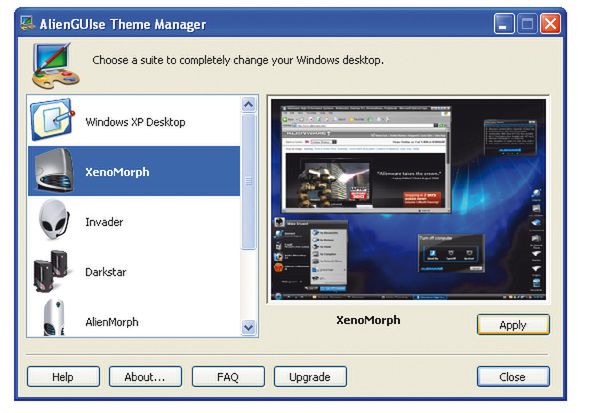This screenshot has height=413, width=613.
Task: Close the window with the red X
Action: pos(550,23)
